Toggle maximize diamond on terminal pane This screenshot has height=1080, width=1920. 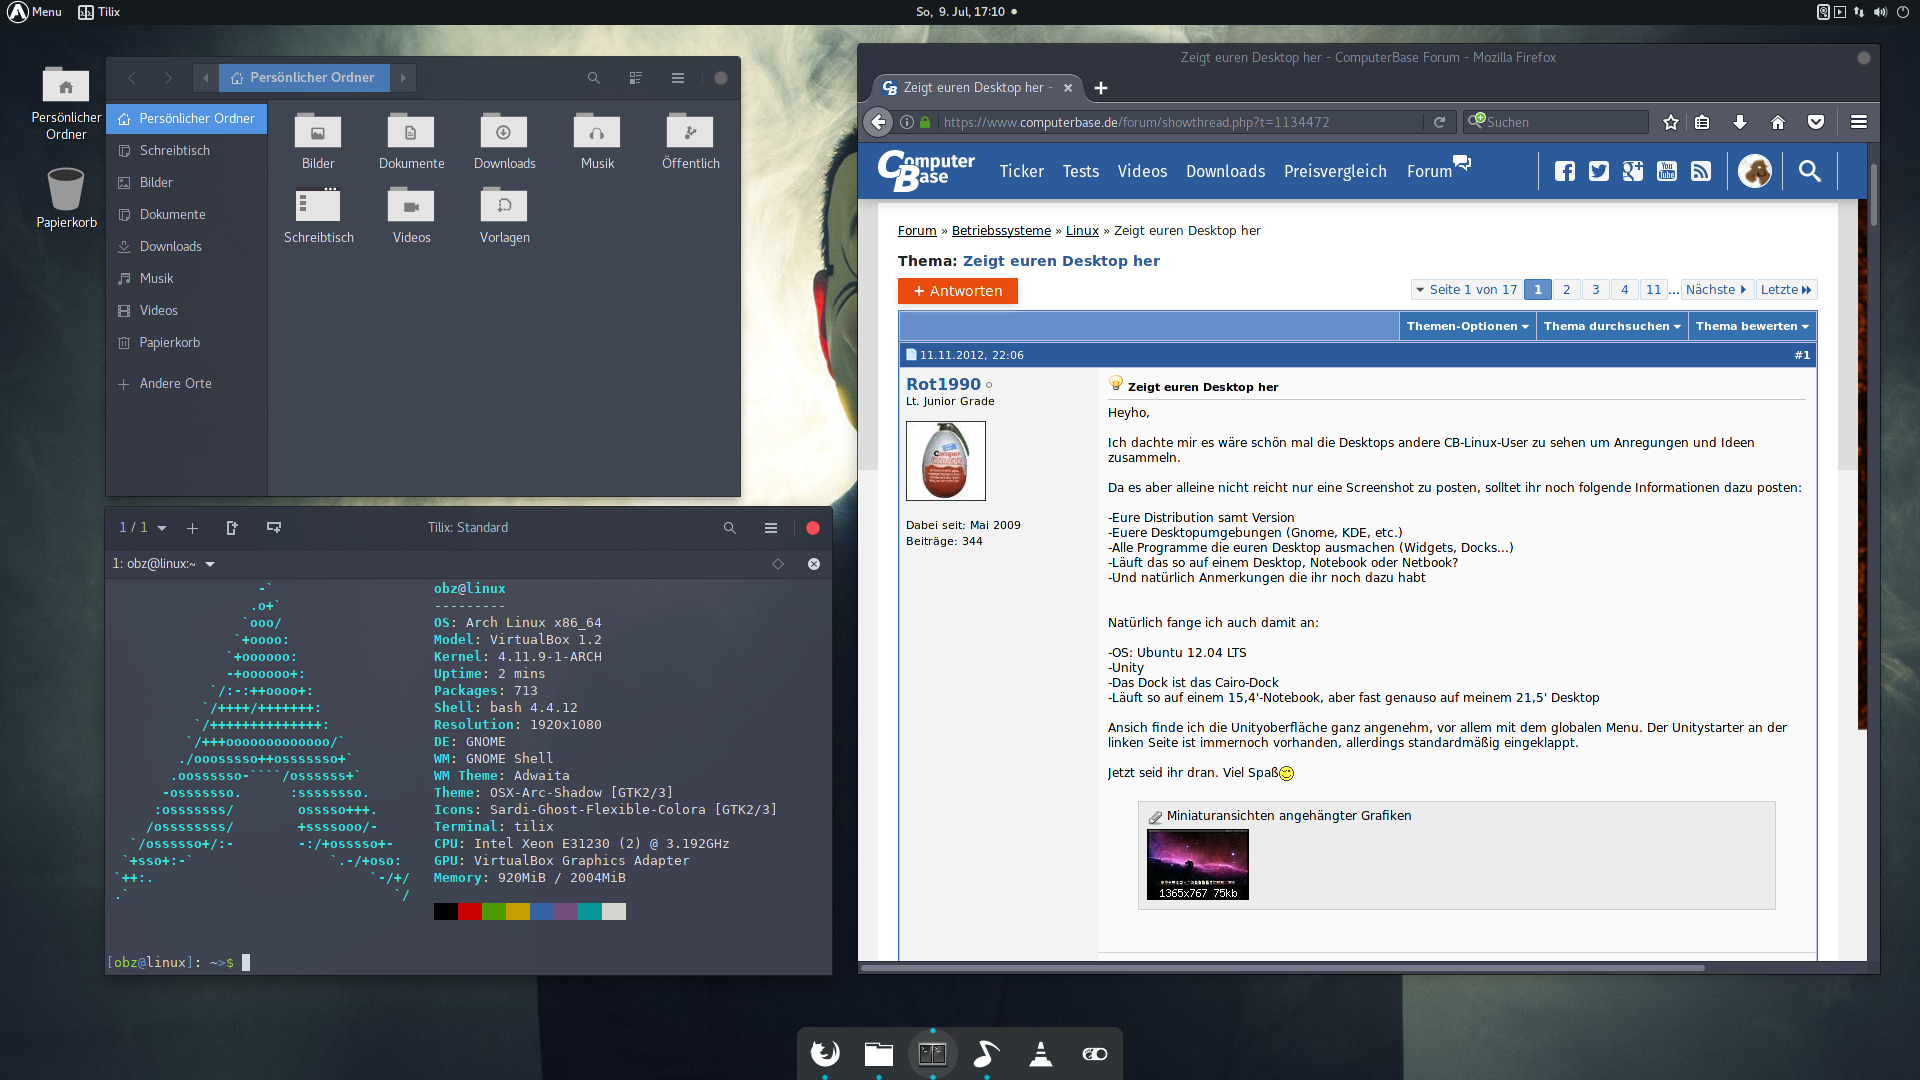778,564
